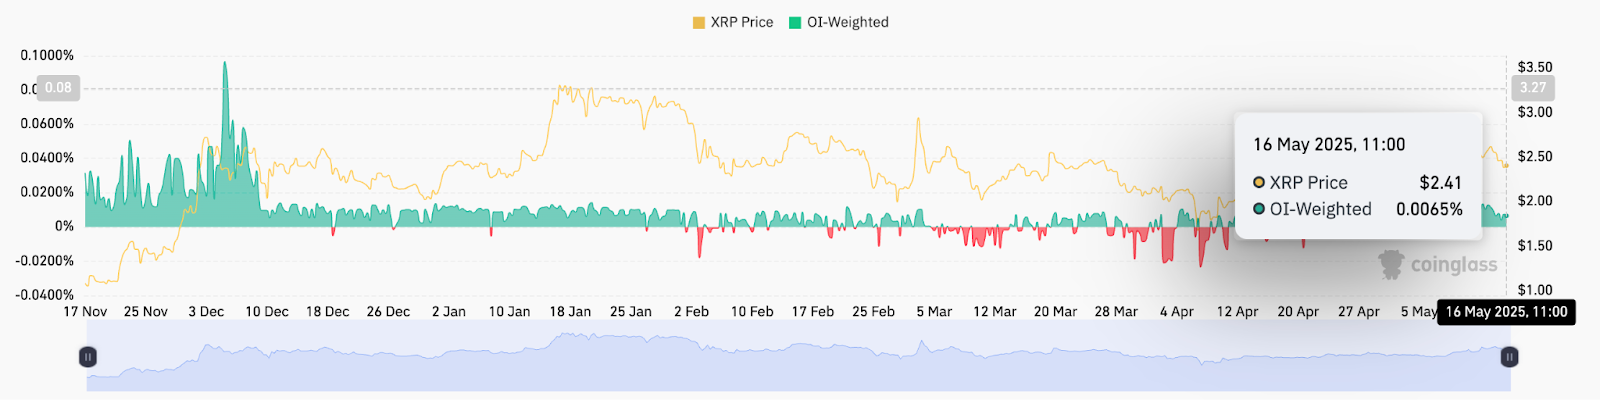Screen dimensions: 1600x400
Task: Click the green OI-Weighted legend swatch
Action: pos(795,22)
